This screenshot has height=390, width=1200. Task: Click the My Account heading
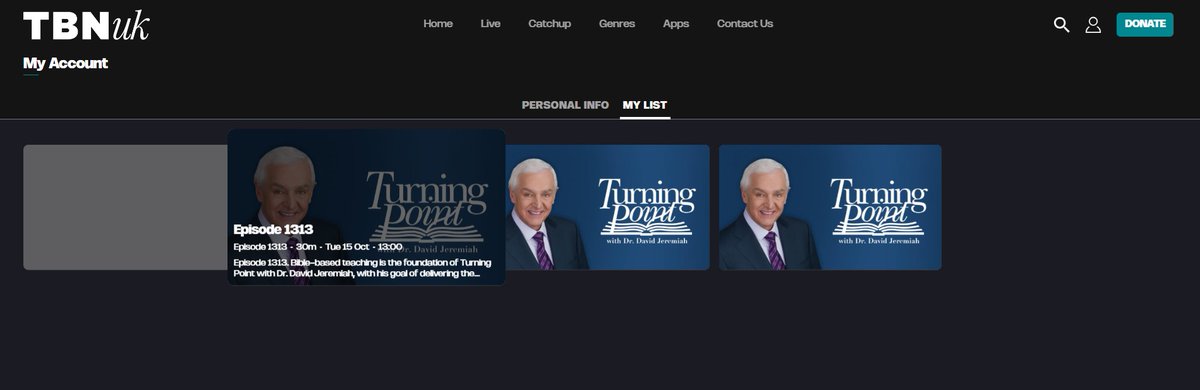click(65, 63)
